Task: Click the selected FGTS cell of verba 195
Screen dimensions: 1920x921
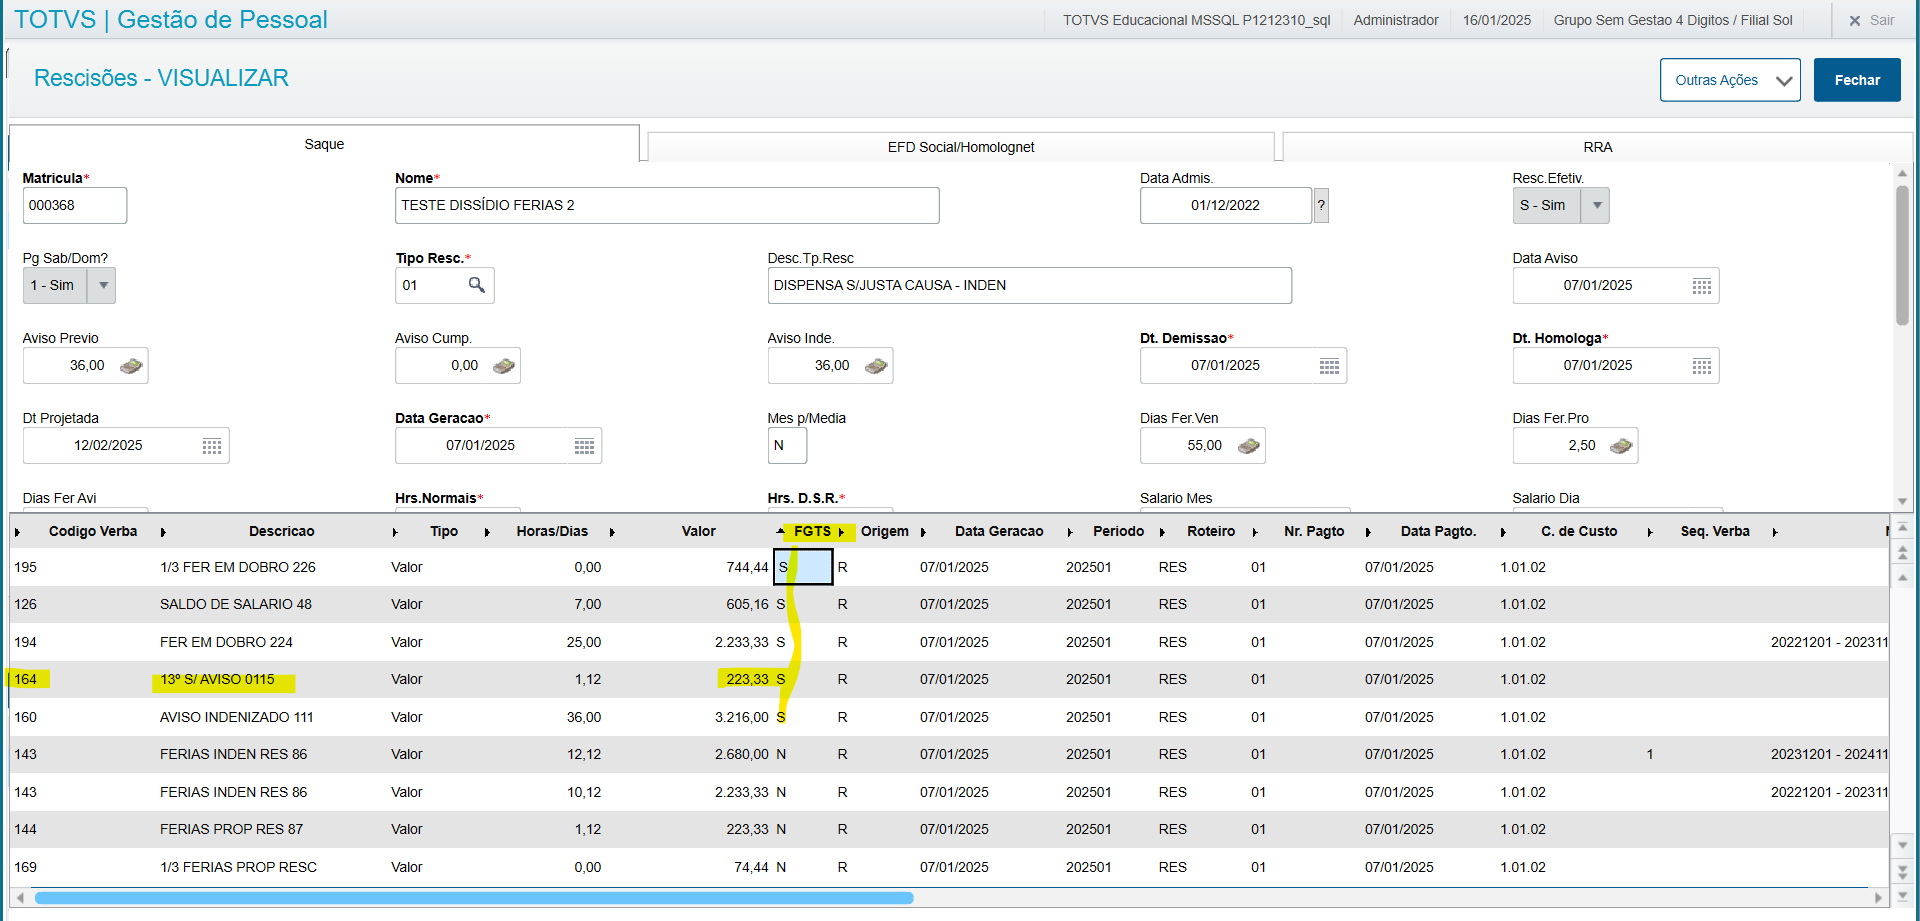Action: pyautogui.click(x=803, y=567)
